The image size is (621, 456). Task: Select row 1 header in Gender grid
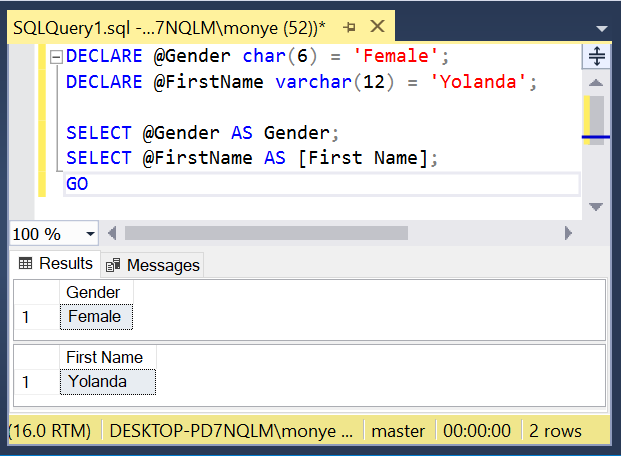pos(37,317)
